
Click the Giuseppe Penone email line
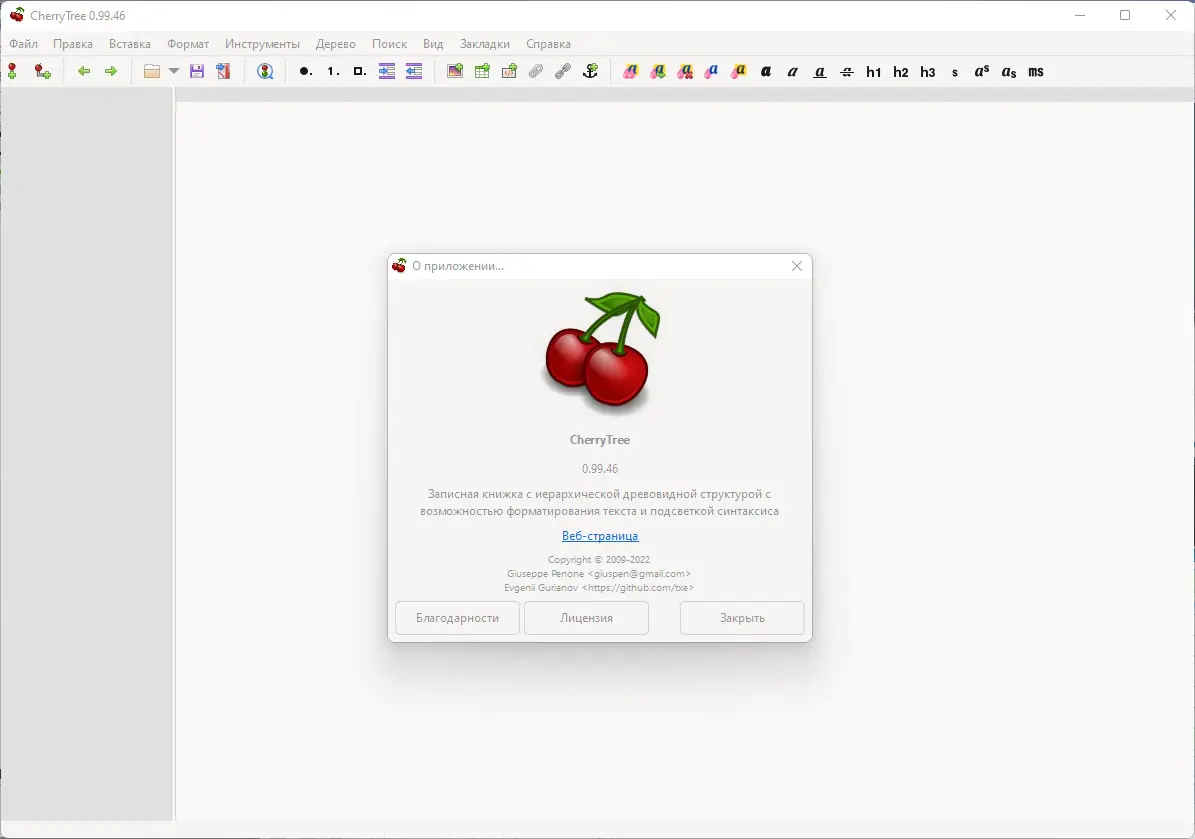coord(599,574)
